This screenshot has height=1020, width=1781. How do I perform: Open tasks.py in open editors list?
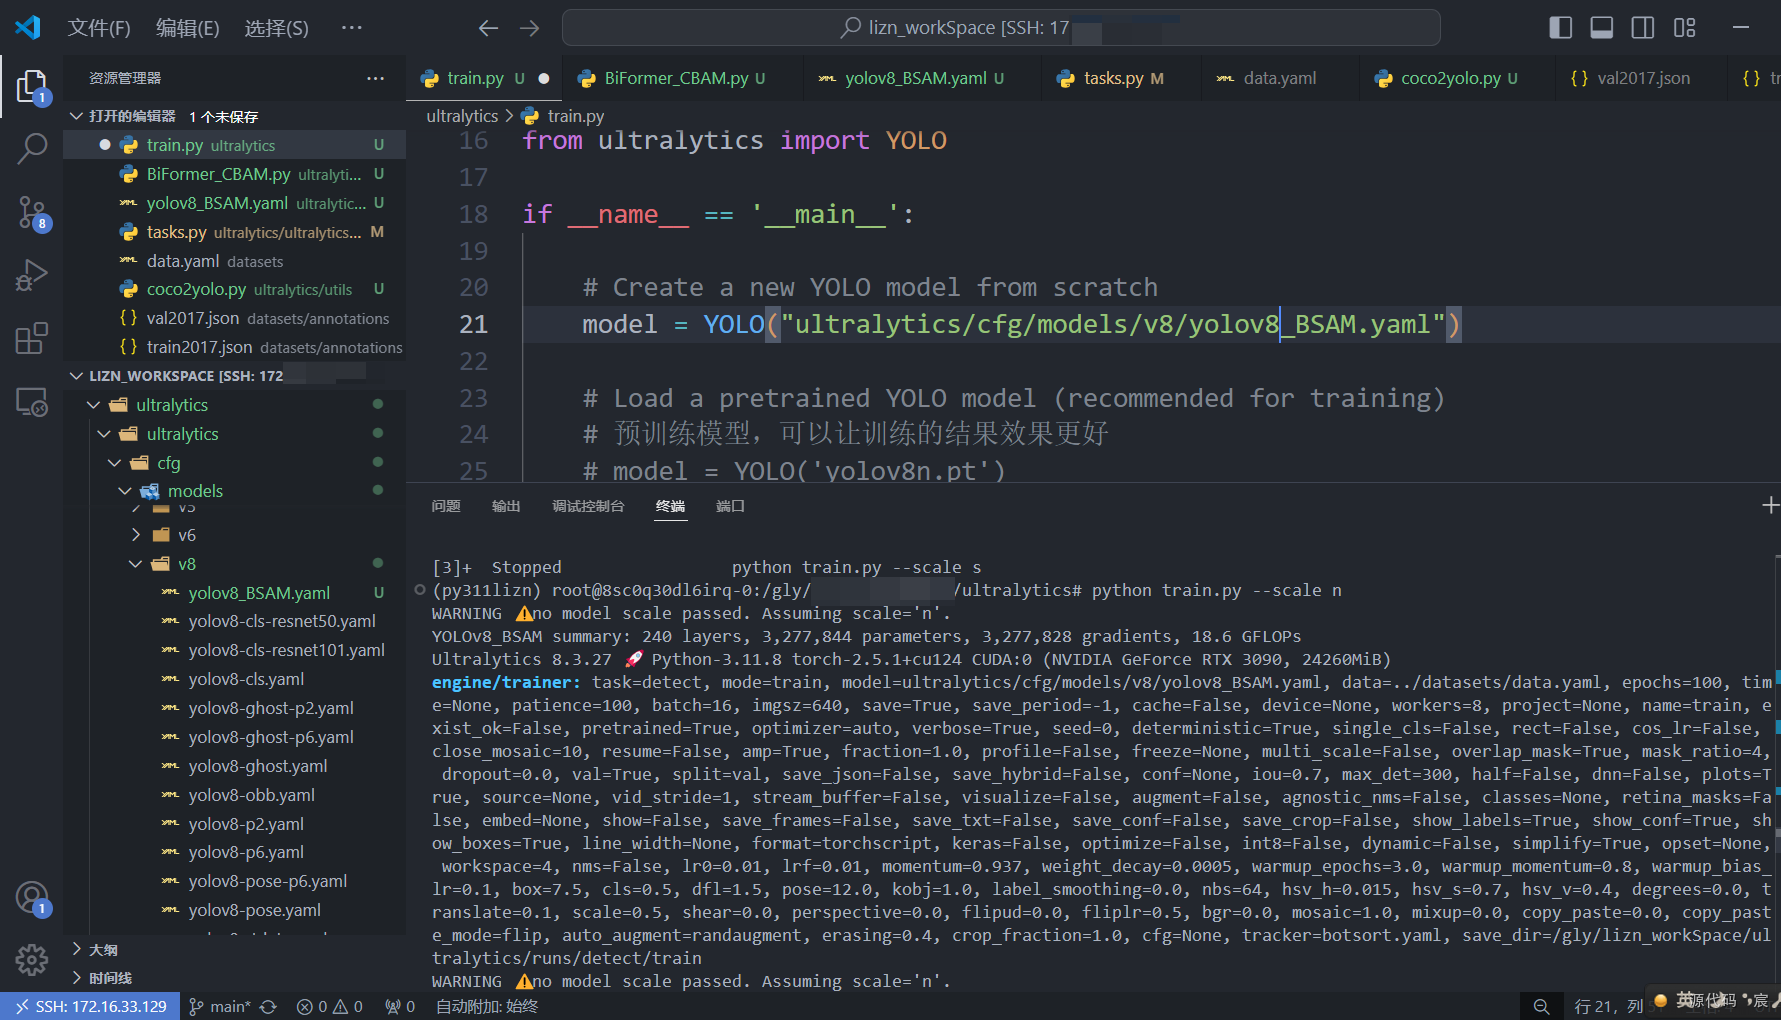pos(234,232)
